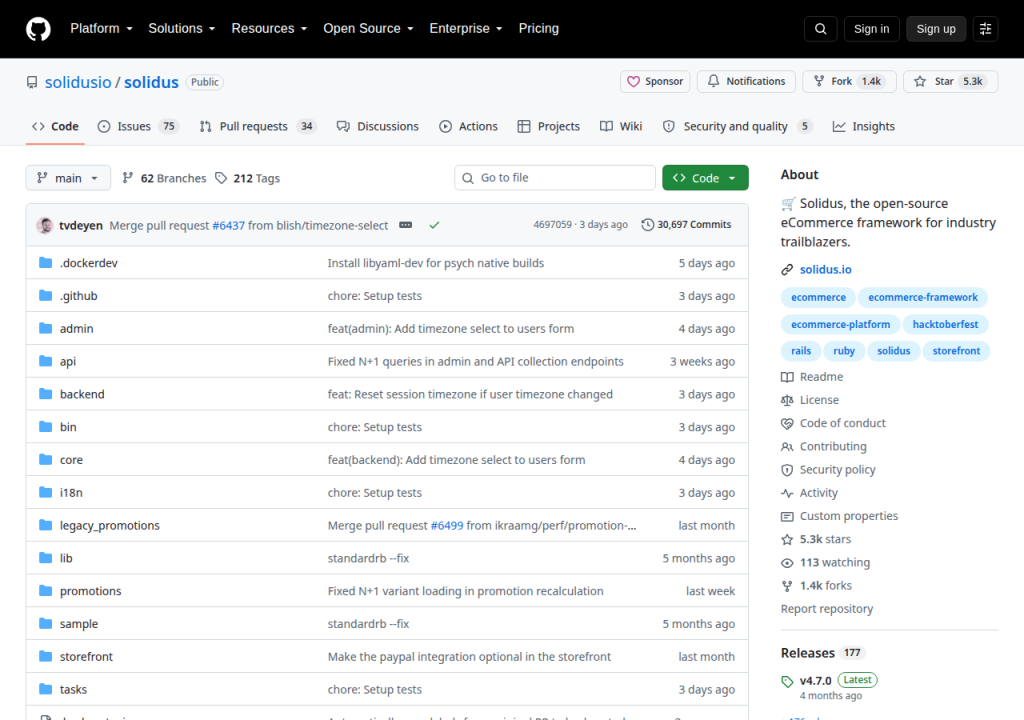Open the promotions folder name
The height and width of the screenshot is (720, 1024).
tap(91, 591)
